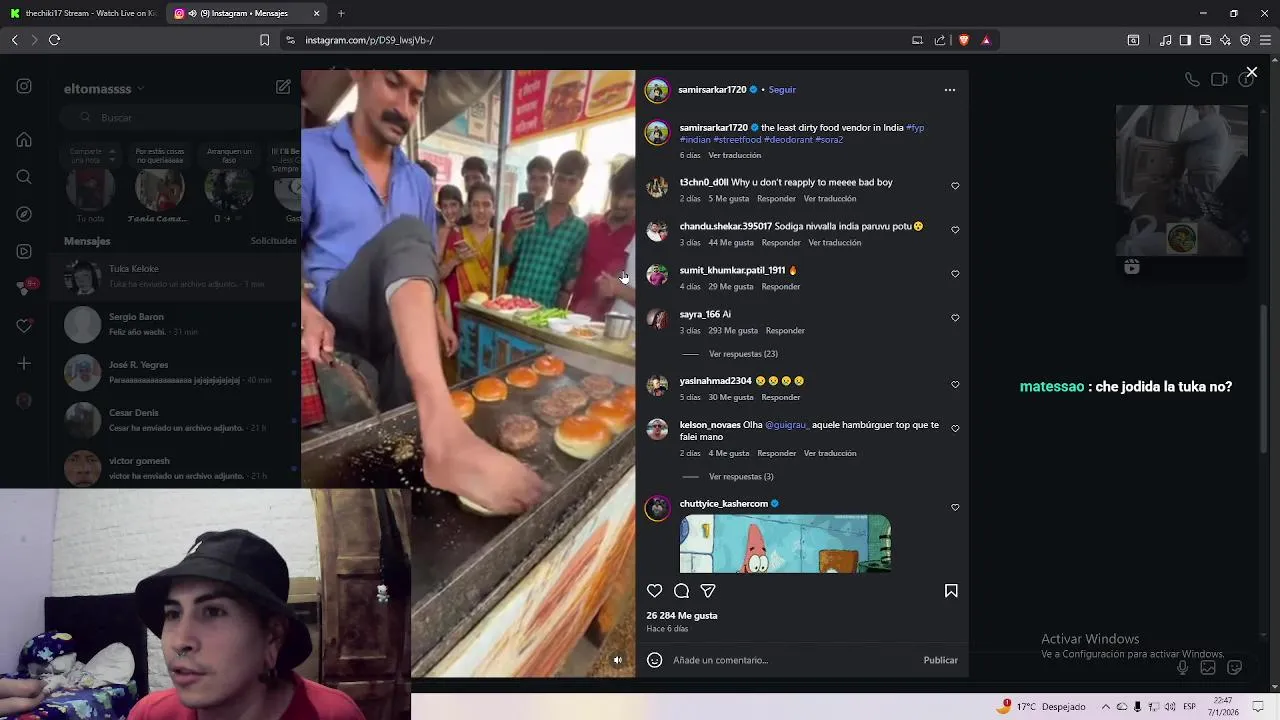
Task: Reload the current page
Action: point(54,40)
